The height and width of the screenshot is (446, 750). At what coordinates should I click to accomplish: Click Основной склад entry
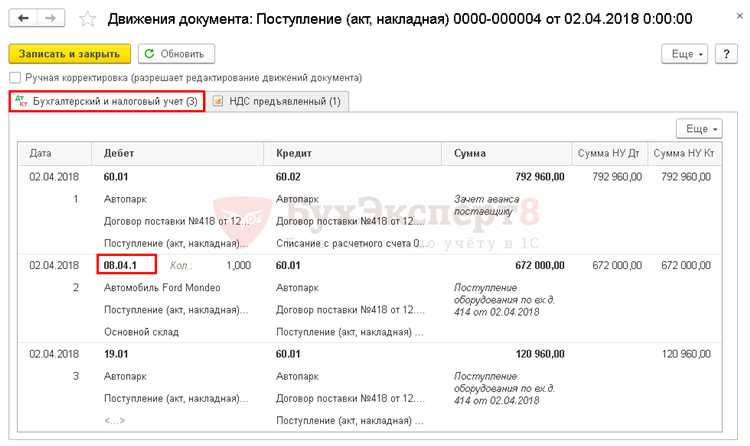142,332
